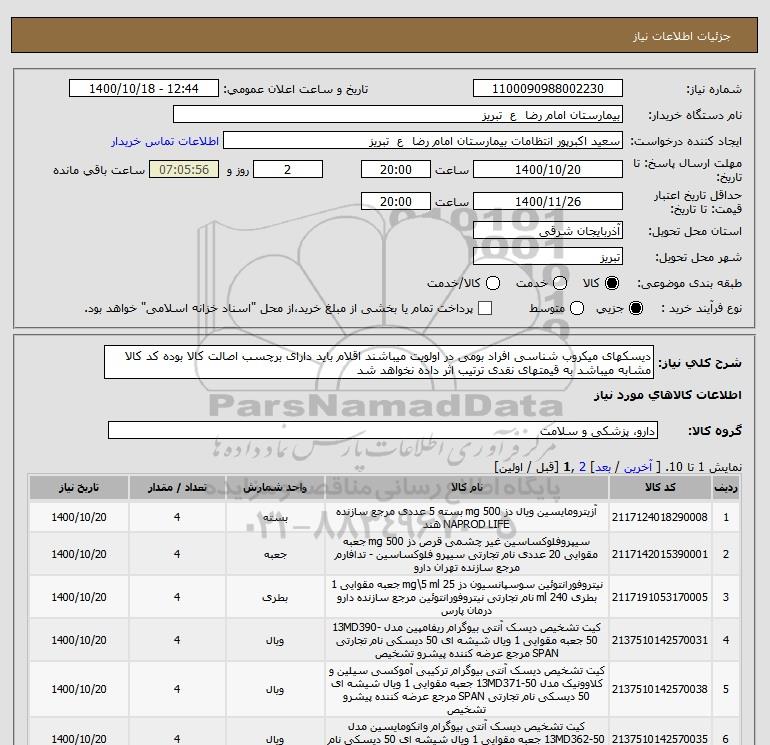Click the rifampin disc 13MD390 item name
This screenshot has height=745, width=770.
pyautogui.click(x=467, y=640)
